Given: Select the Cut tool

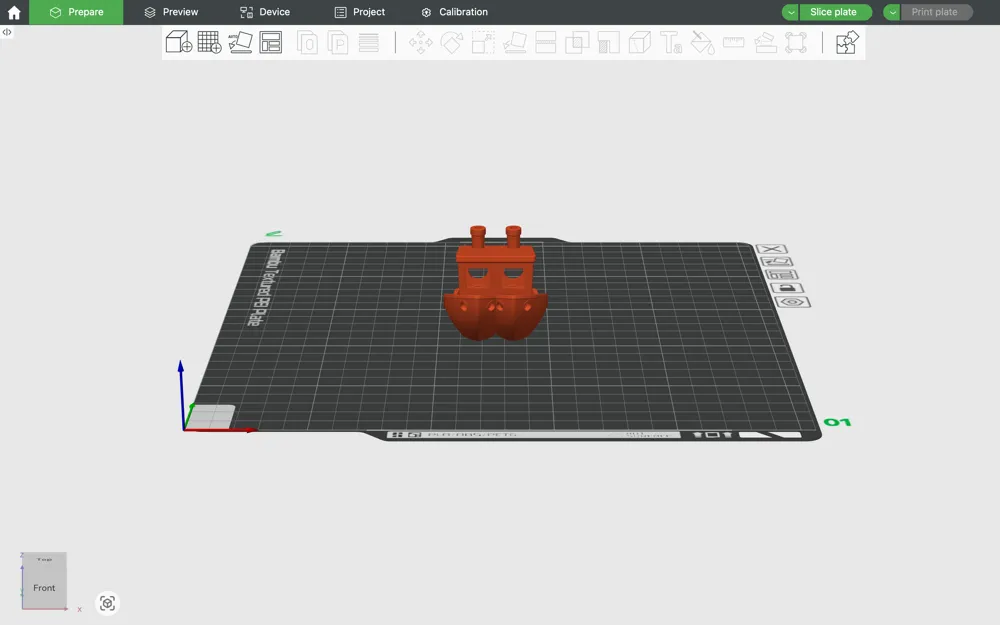Looking at the screenshot, I should pyautogui.click(x=546, y=43).
